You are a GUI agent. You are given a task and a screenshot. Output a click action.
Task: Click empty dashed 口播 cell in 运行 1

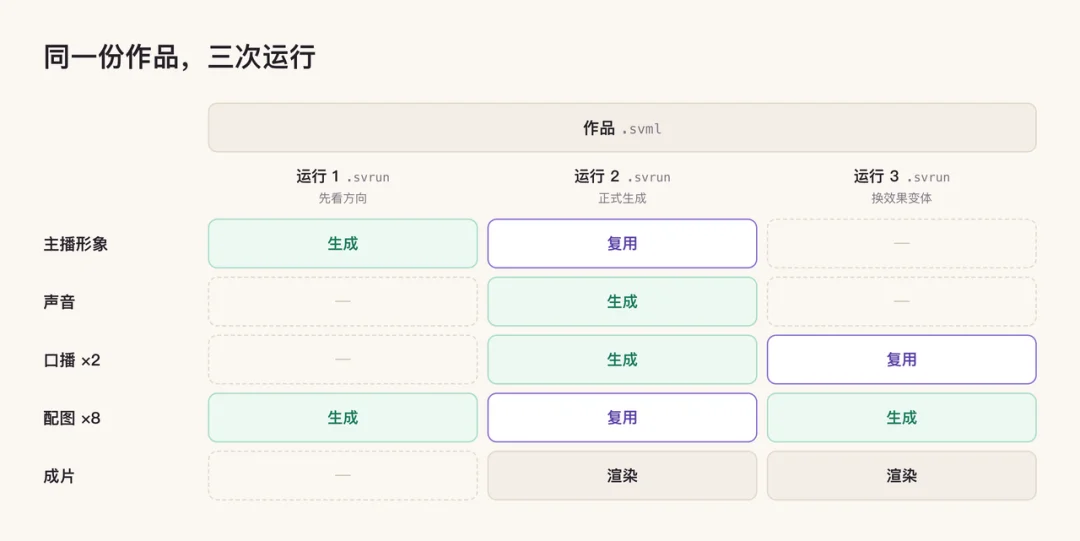[x=343, y=359]
